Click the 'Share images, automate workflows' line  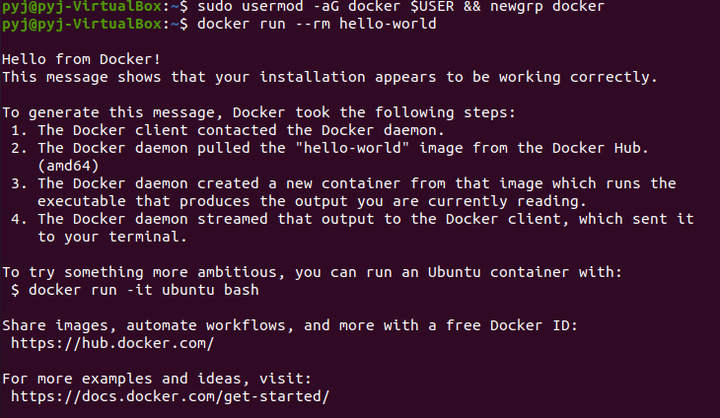(290, 326)
